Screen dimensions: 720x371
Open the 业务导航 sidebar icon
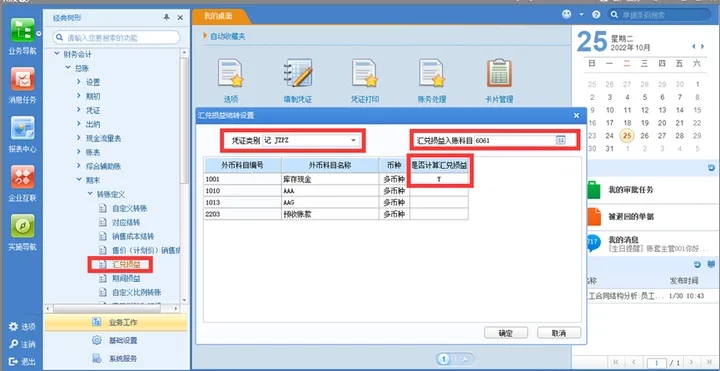[22, 31]
